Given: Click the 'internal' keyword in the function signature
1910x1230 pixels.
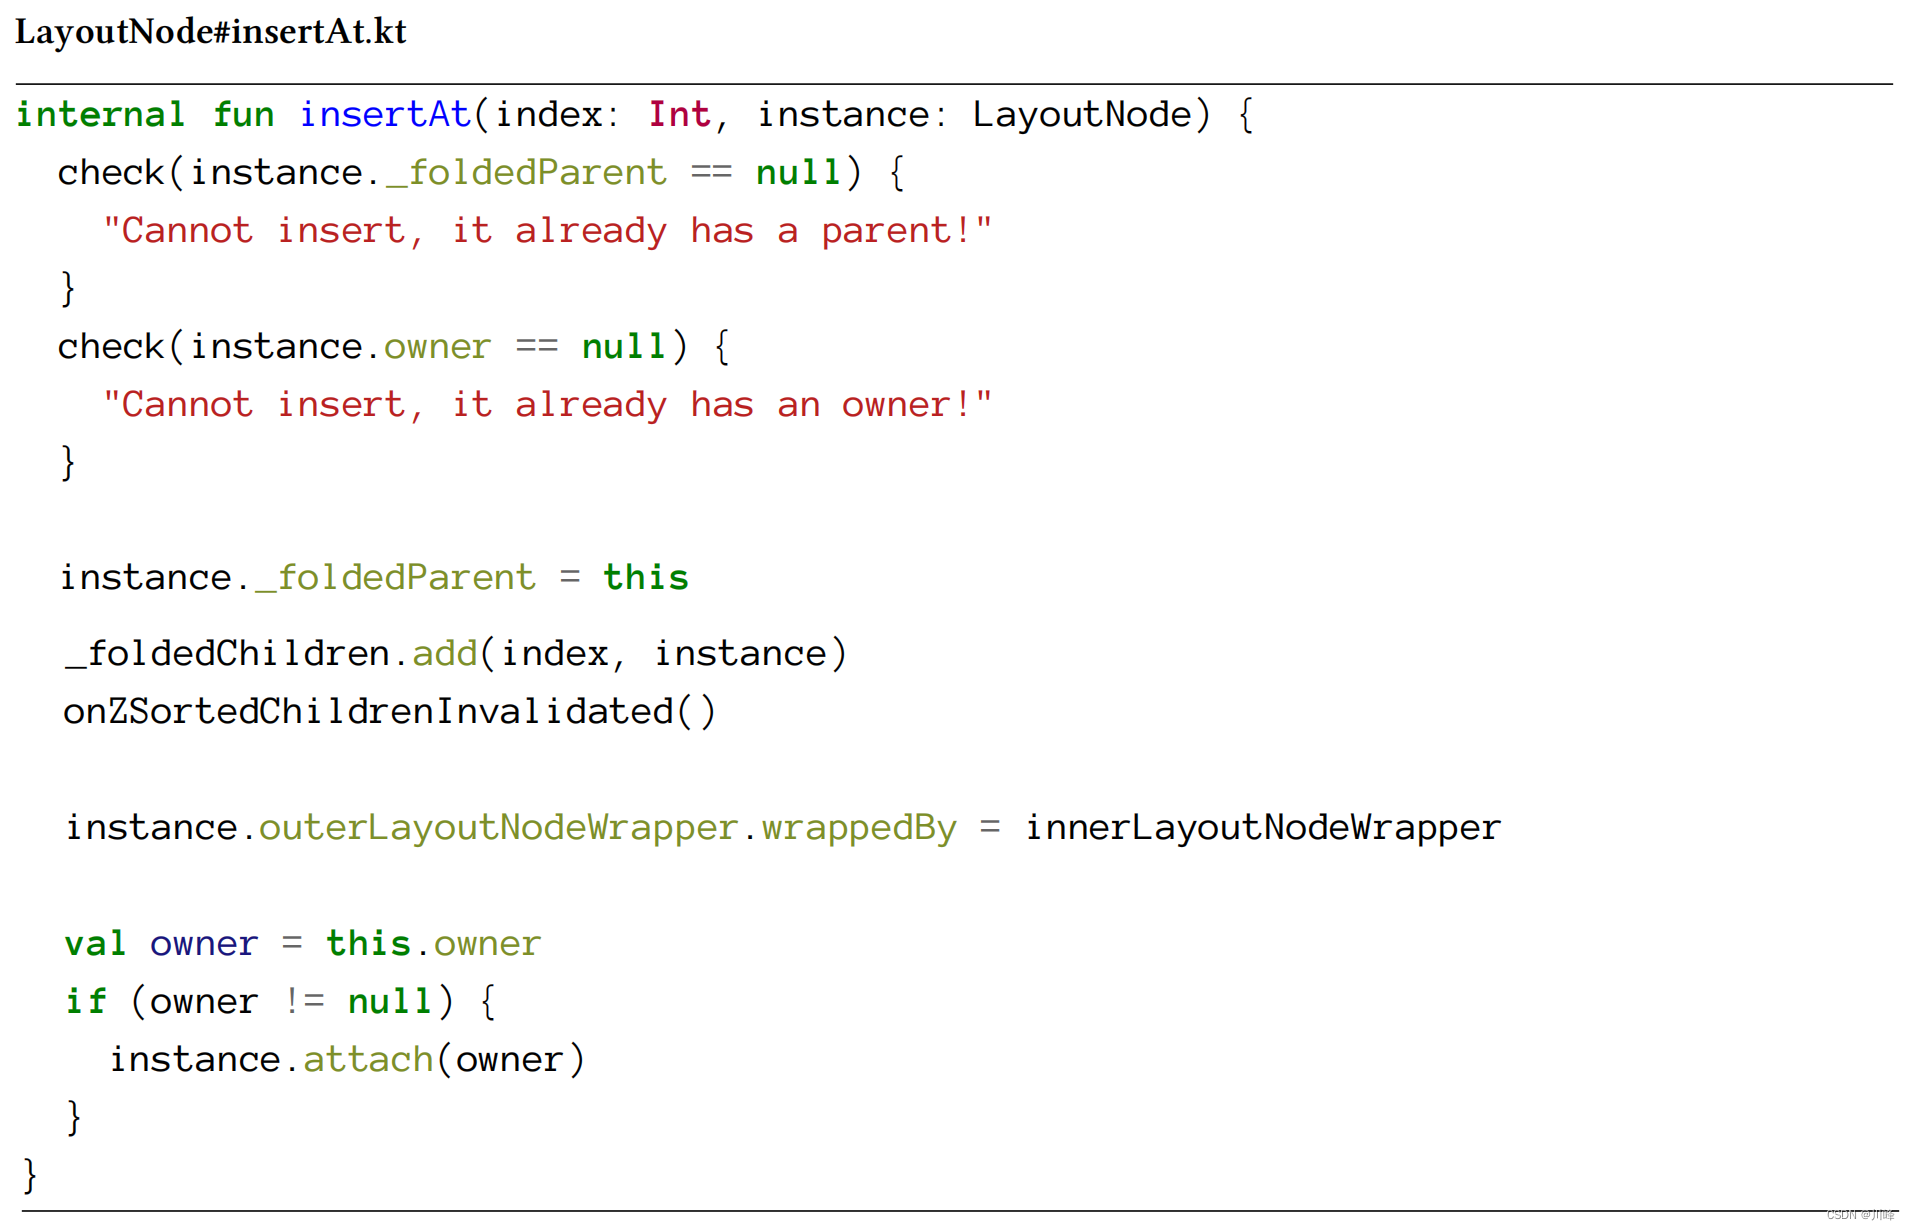Looking at the screenshot, I should pos(101,115).
